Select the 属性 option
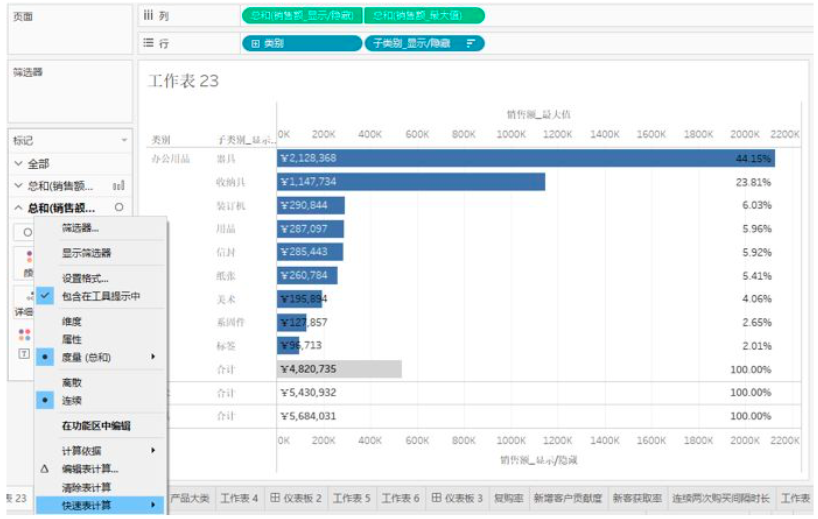The image size is (818, 519). [71, 339]
